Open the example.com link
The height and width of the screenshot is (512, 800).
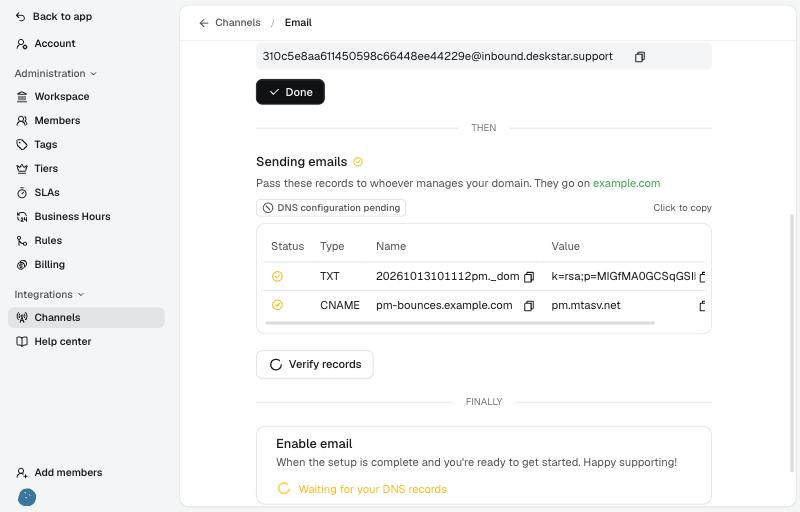point(626,184)
